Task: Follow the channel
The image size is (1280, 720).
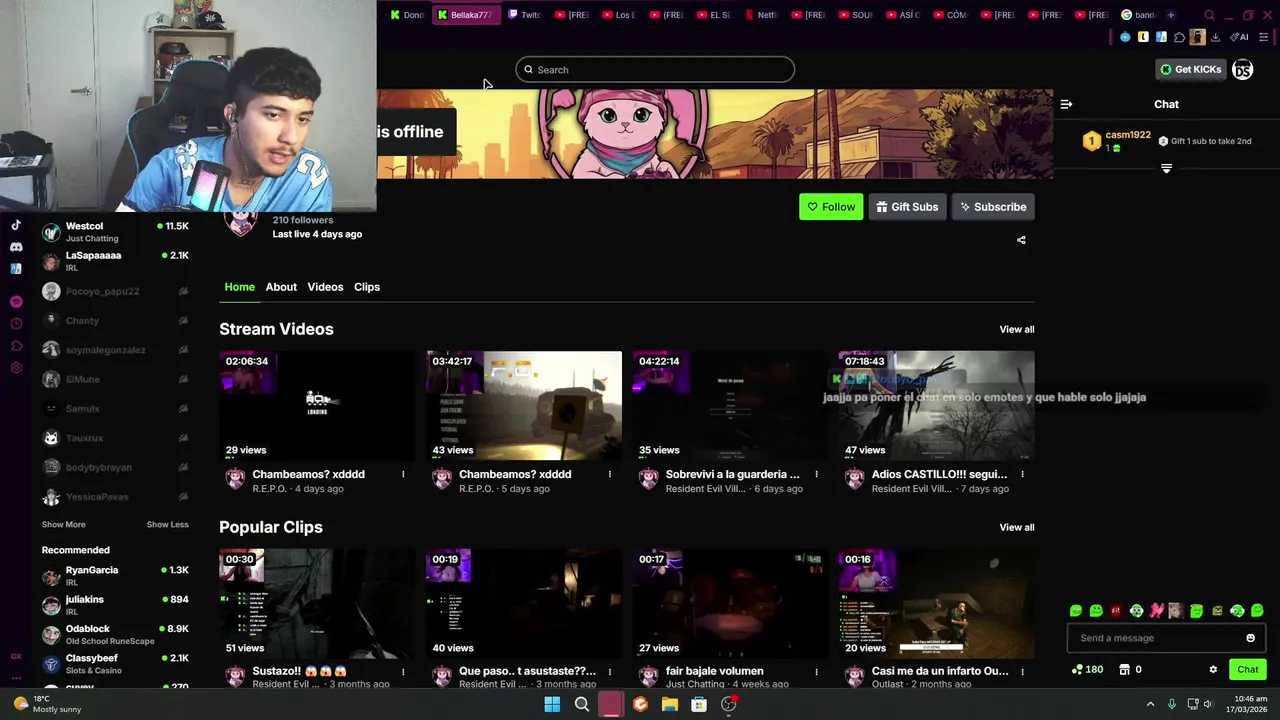Action: pos(831,207)
